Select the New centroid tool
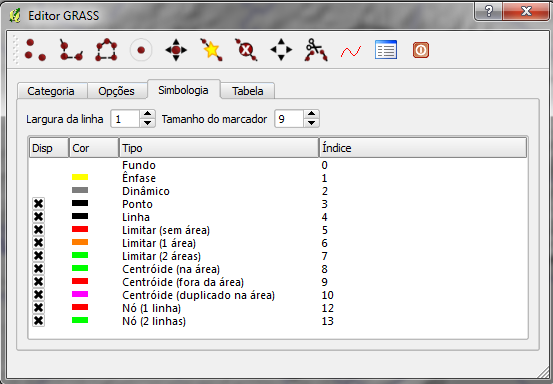Image resolution: width=553 pixels, height=384 pixels. 141,50
